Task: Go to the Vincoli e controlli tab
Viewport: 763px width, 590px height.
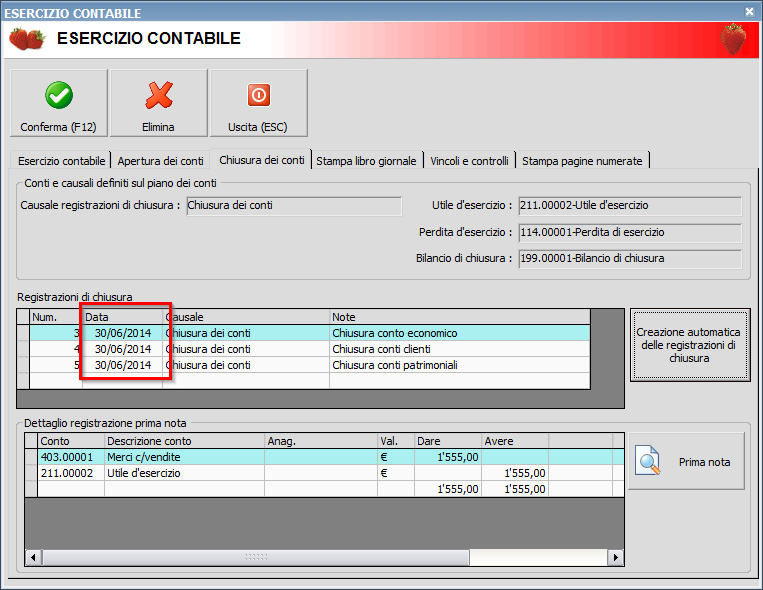Action: pos(469,160)
